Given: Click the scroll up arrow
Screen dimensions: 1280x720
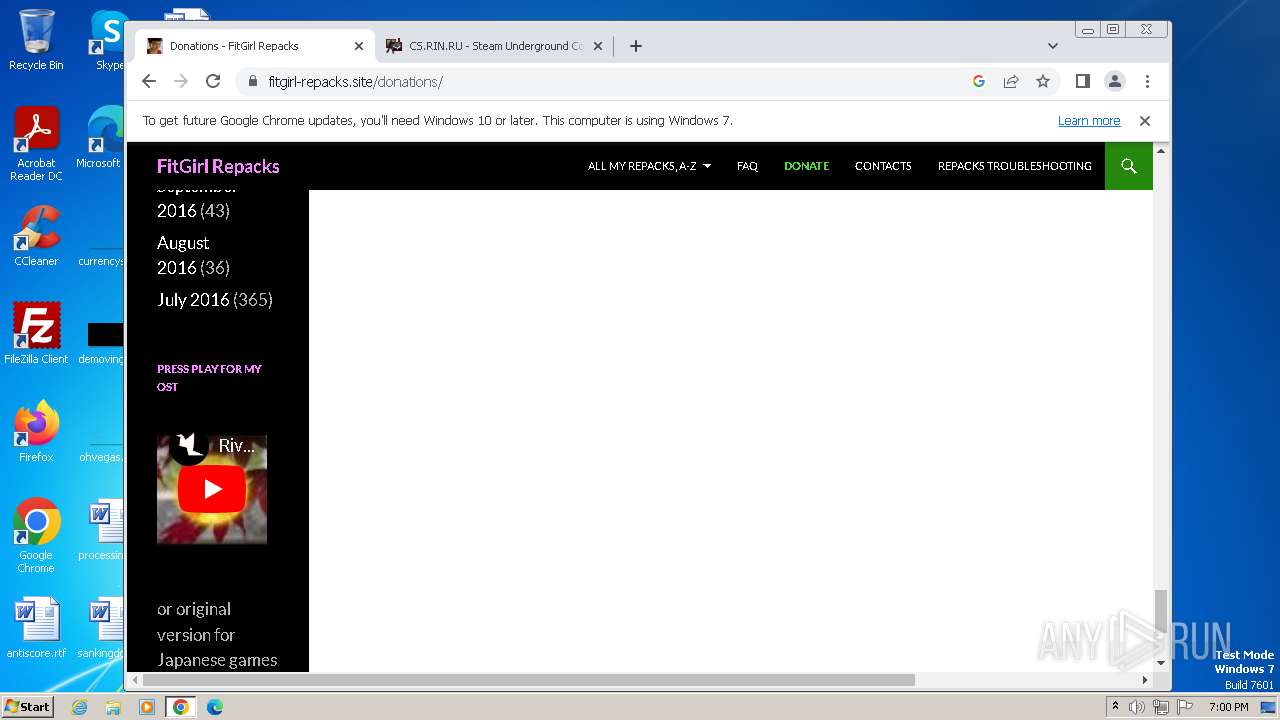Looking at the screenshot, I should (x=1161, y=151).
